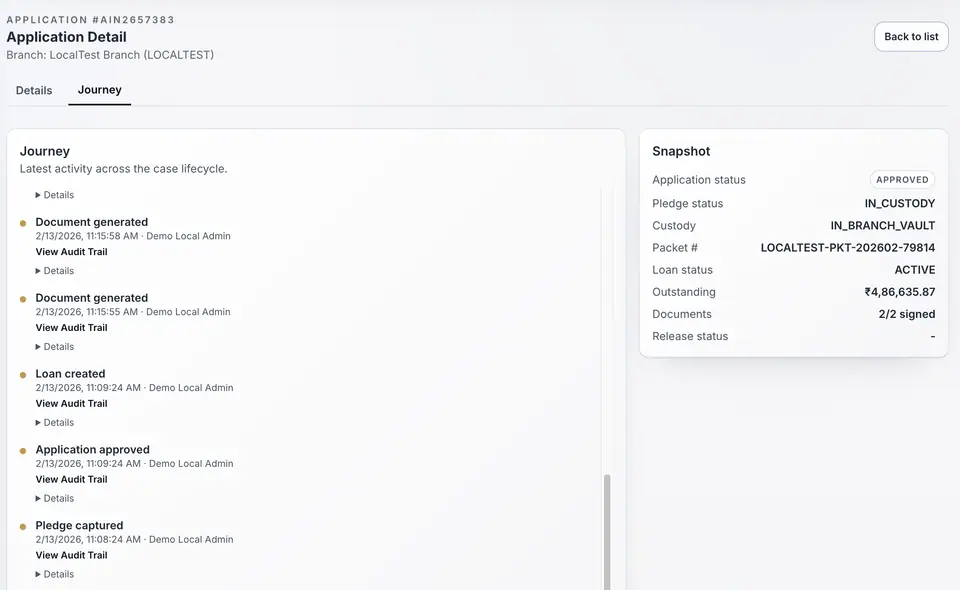Image resolution: width=960 pixels, height=590 pixels.
Task: Switch to the Details tab
Action: (33, 90)
